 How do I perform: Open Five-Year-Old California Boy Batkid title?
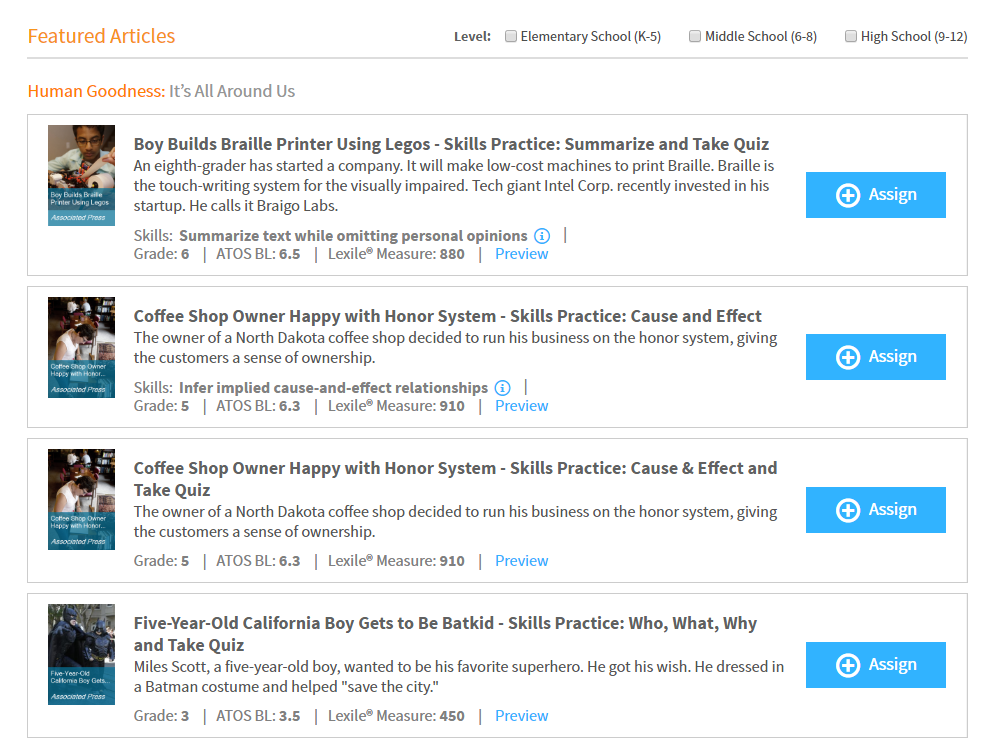(445, 634)
